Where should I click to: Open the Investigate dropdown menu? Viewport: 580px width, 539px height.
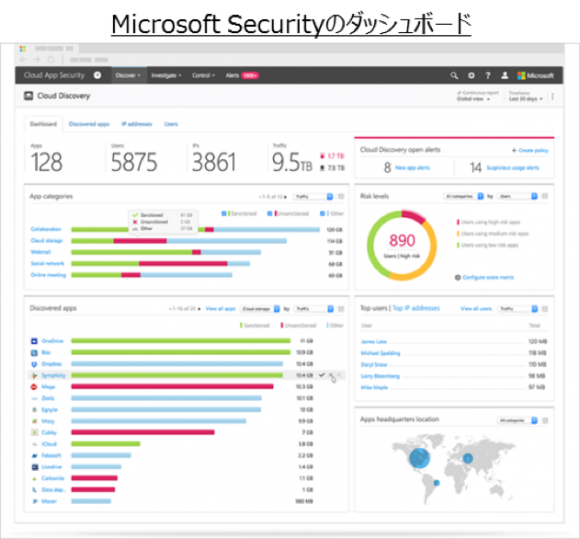(x=166, y=75)
